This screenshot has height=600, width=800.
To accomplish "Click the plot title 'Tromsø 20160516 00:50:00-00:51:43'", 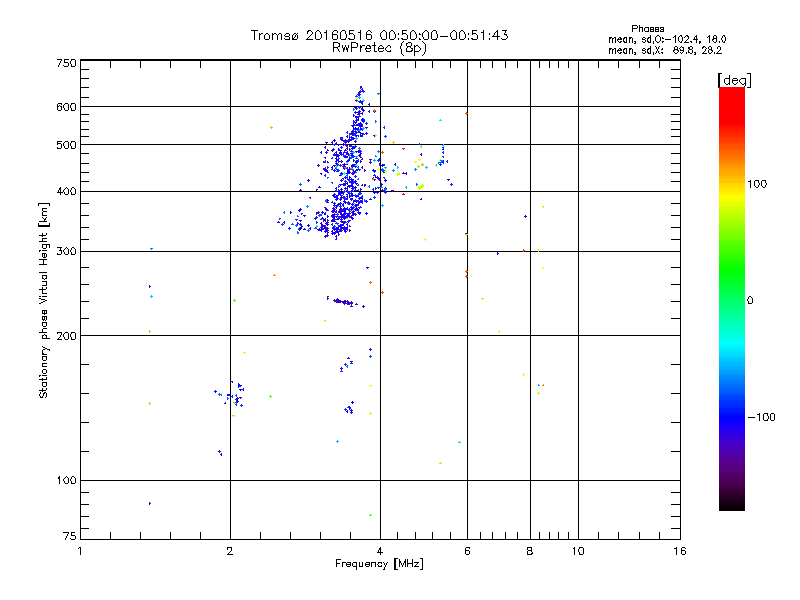I will [379, 35].
